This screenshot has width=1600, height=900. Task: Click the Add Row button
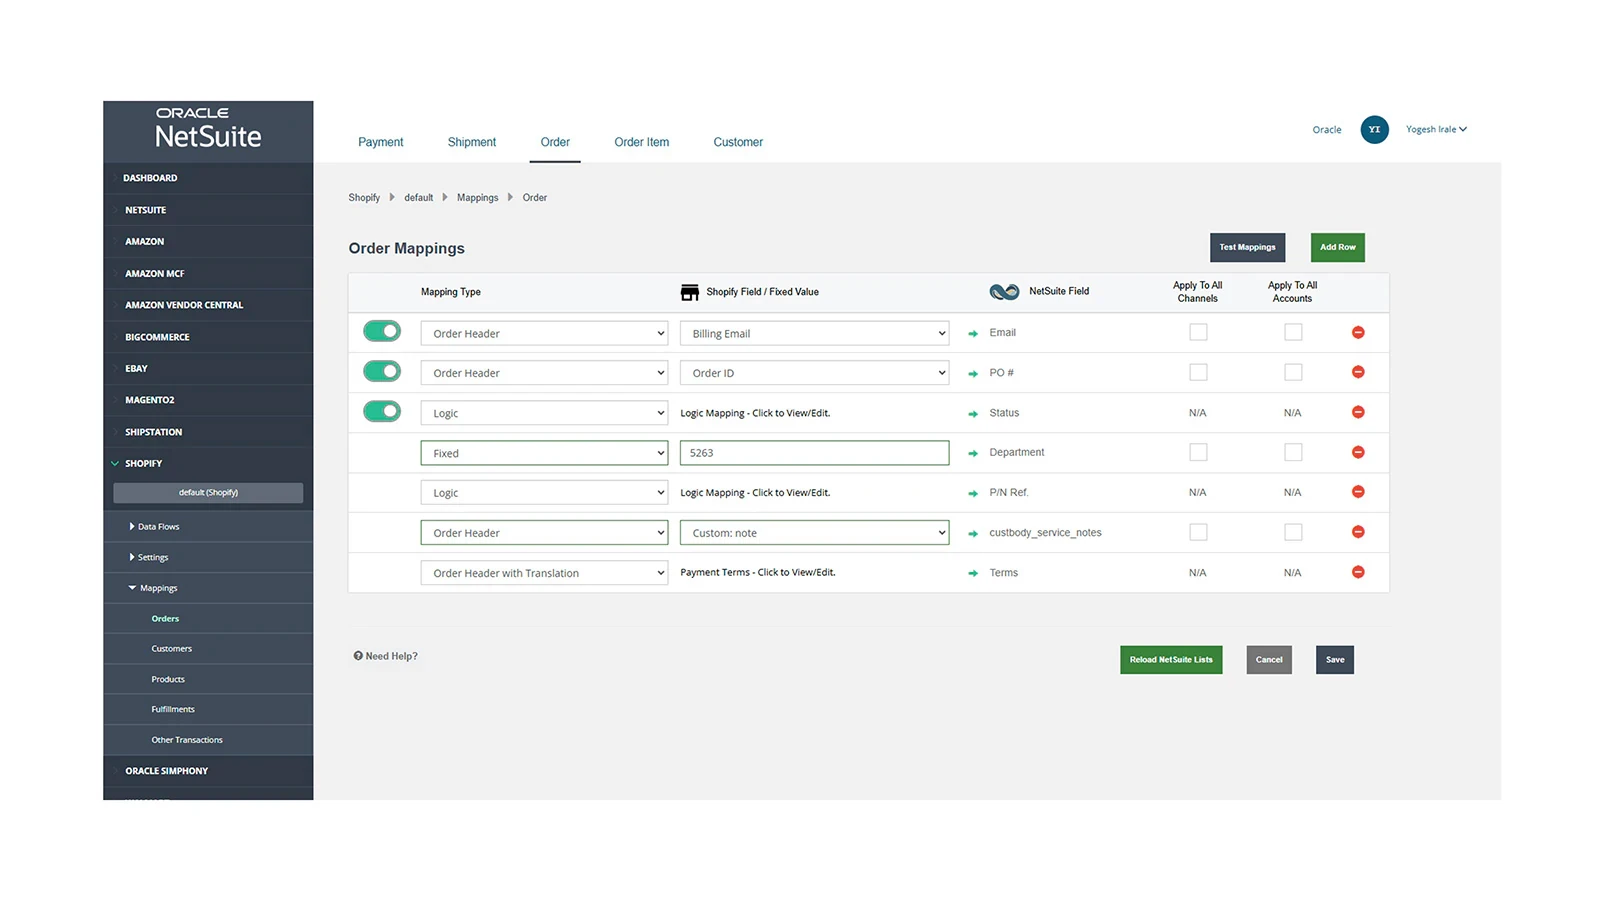pyautogui.click(x=1338, y=247)
